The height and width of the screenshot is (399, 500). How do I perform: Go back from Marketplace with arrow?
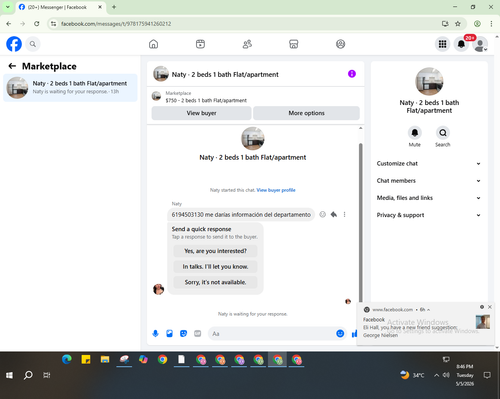point(12,66)
